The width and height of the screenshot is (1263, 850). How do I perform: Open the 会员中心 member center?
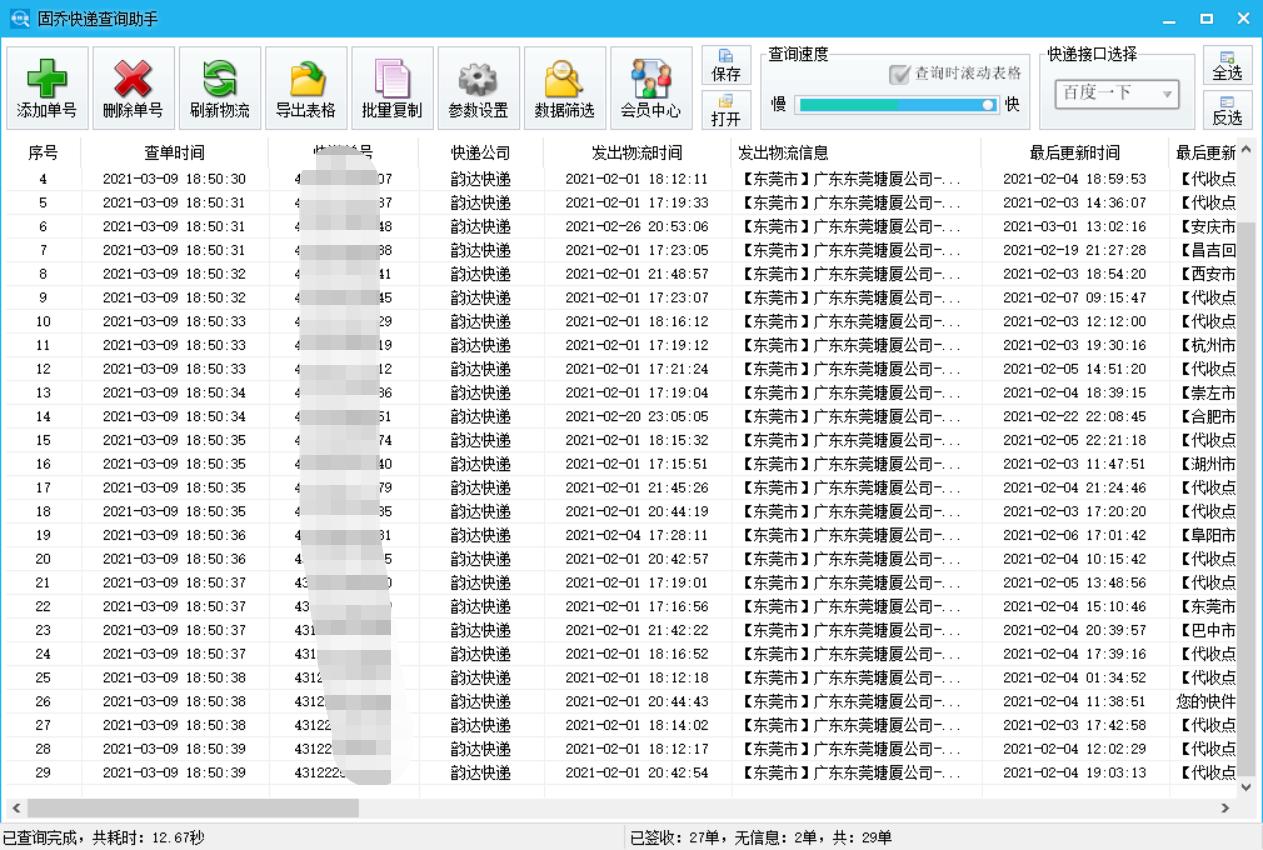click(x=651, y=87)
